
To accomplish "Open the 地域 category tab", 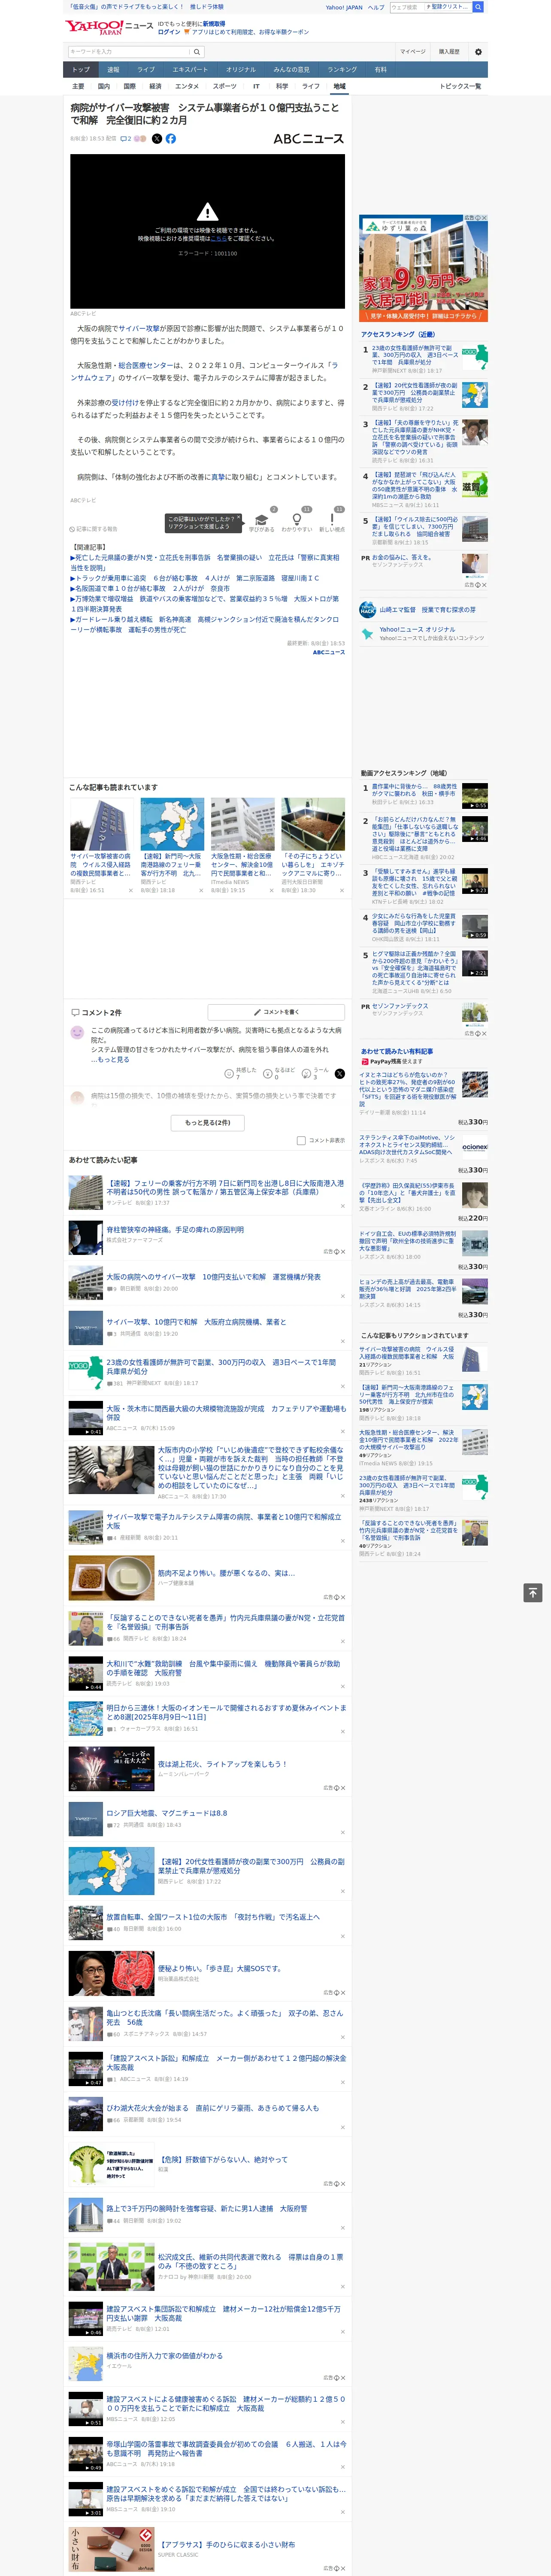I will [x=339, y=87].
